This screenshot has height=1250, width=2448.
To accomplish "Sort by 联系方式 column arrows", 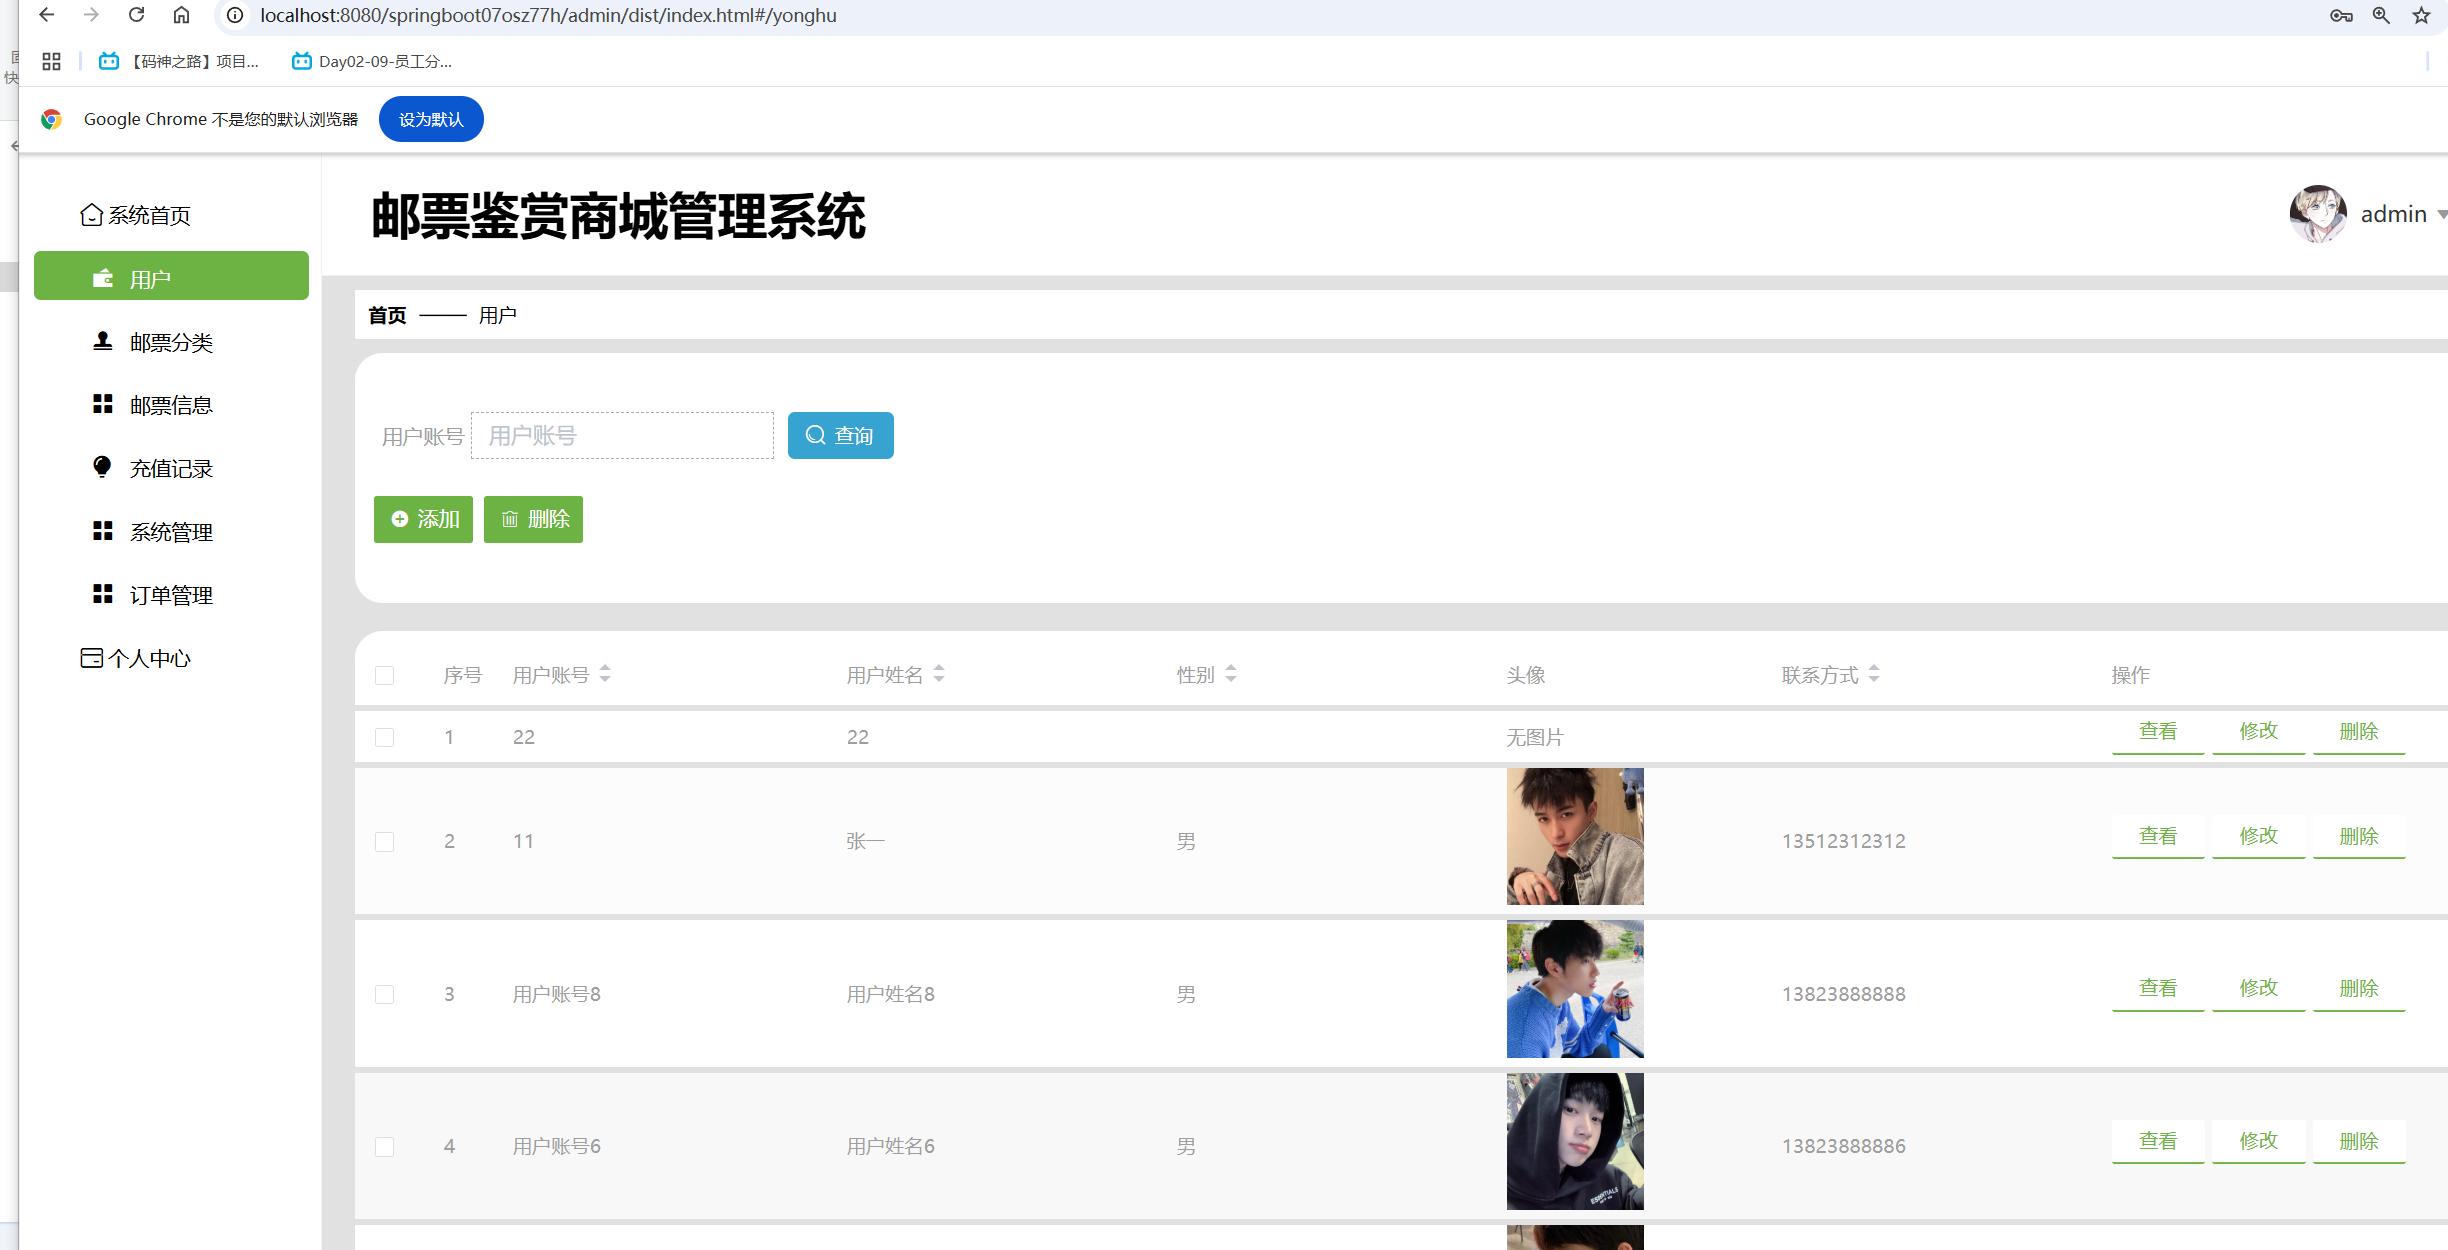I will coord(1874,674).
